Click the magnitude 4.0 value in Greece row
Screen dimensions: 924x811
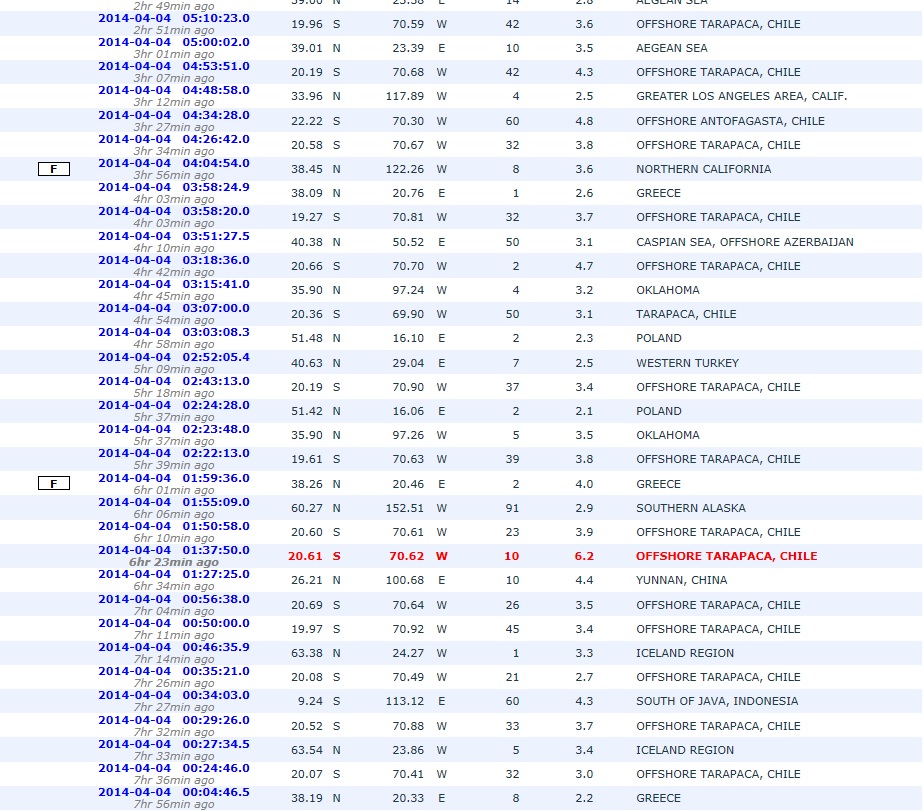coord(584,484)
